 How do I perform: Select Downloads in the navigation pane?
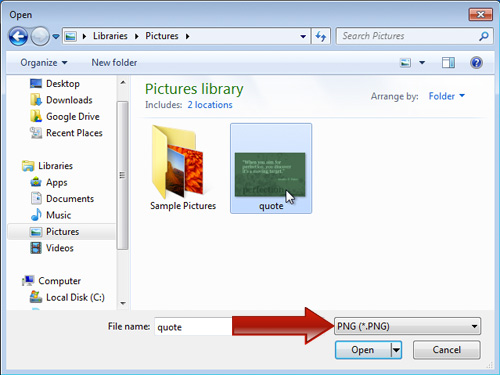click(69, 100)
